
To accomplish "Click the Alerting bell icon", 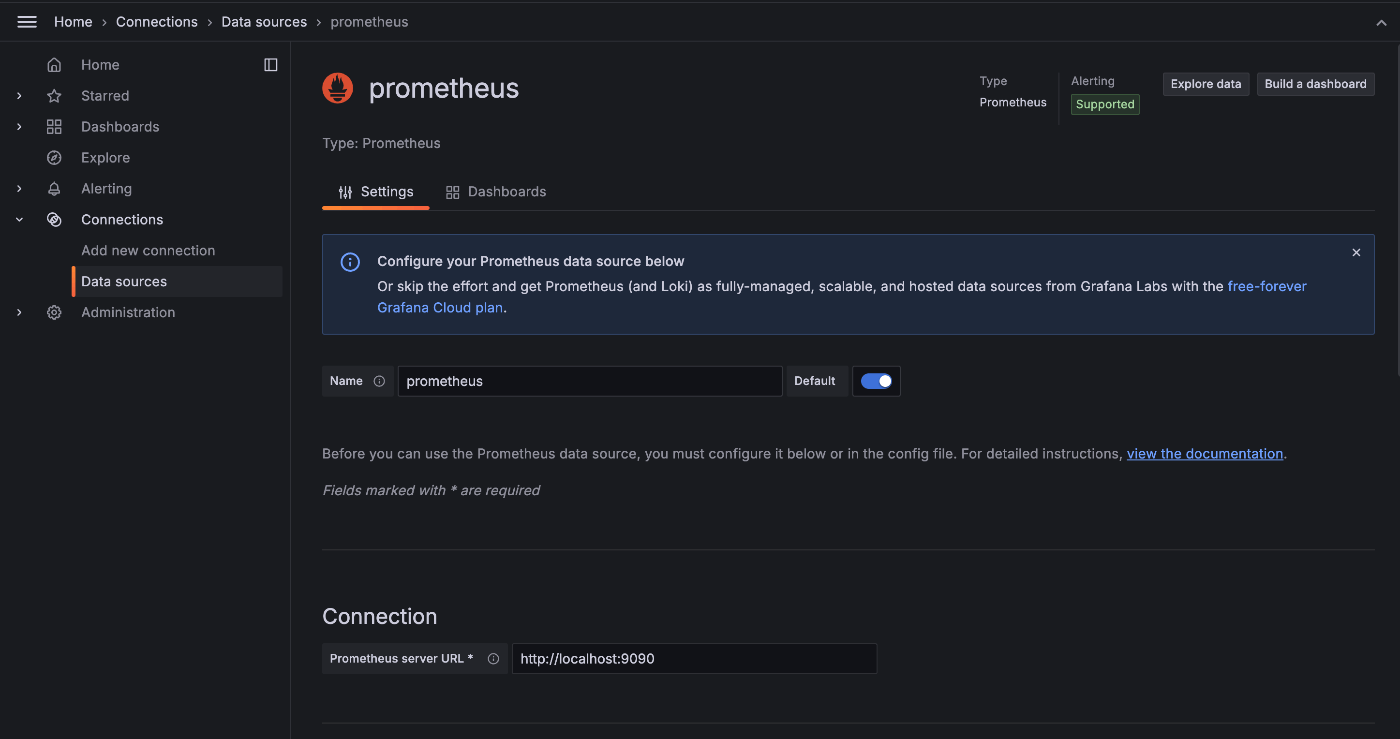I will coord(55,188).
